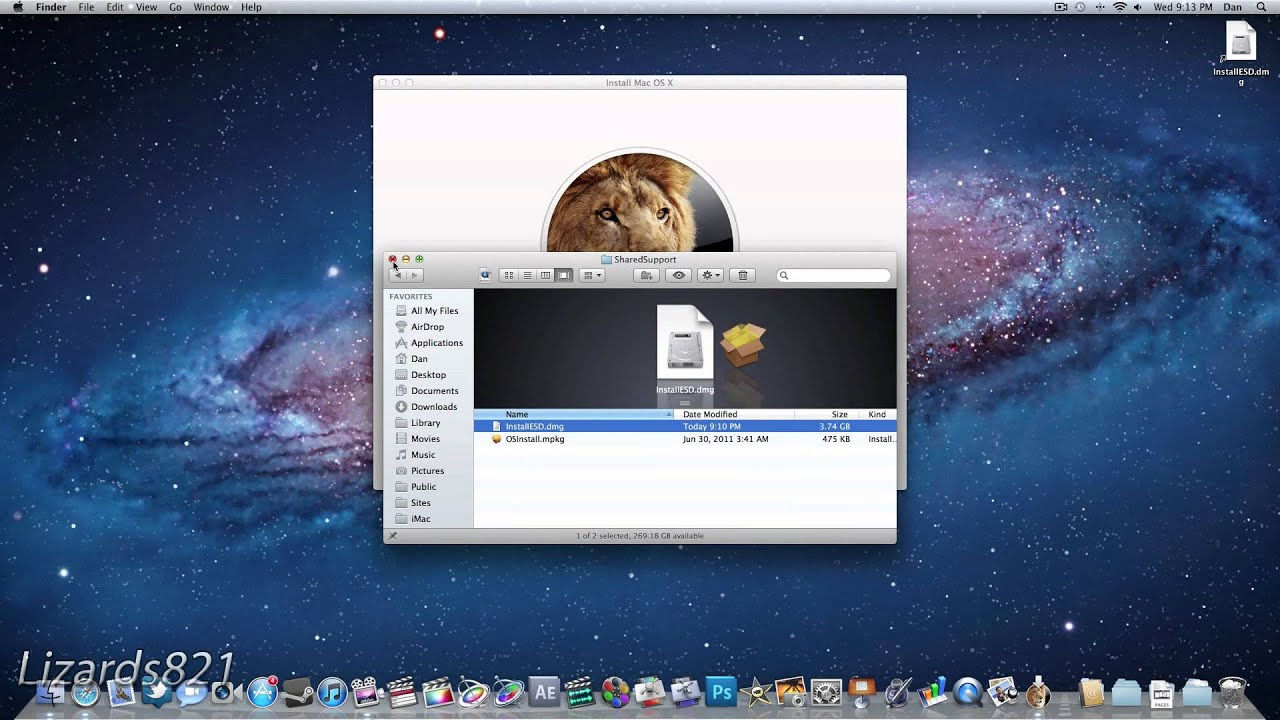The image size is (1280, 720).
Task: Click the Wi-Fi status icon
Action: pyautogui.click(x=1119, y=7)
